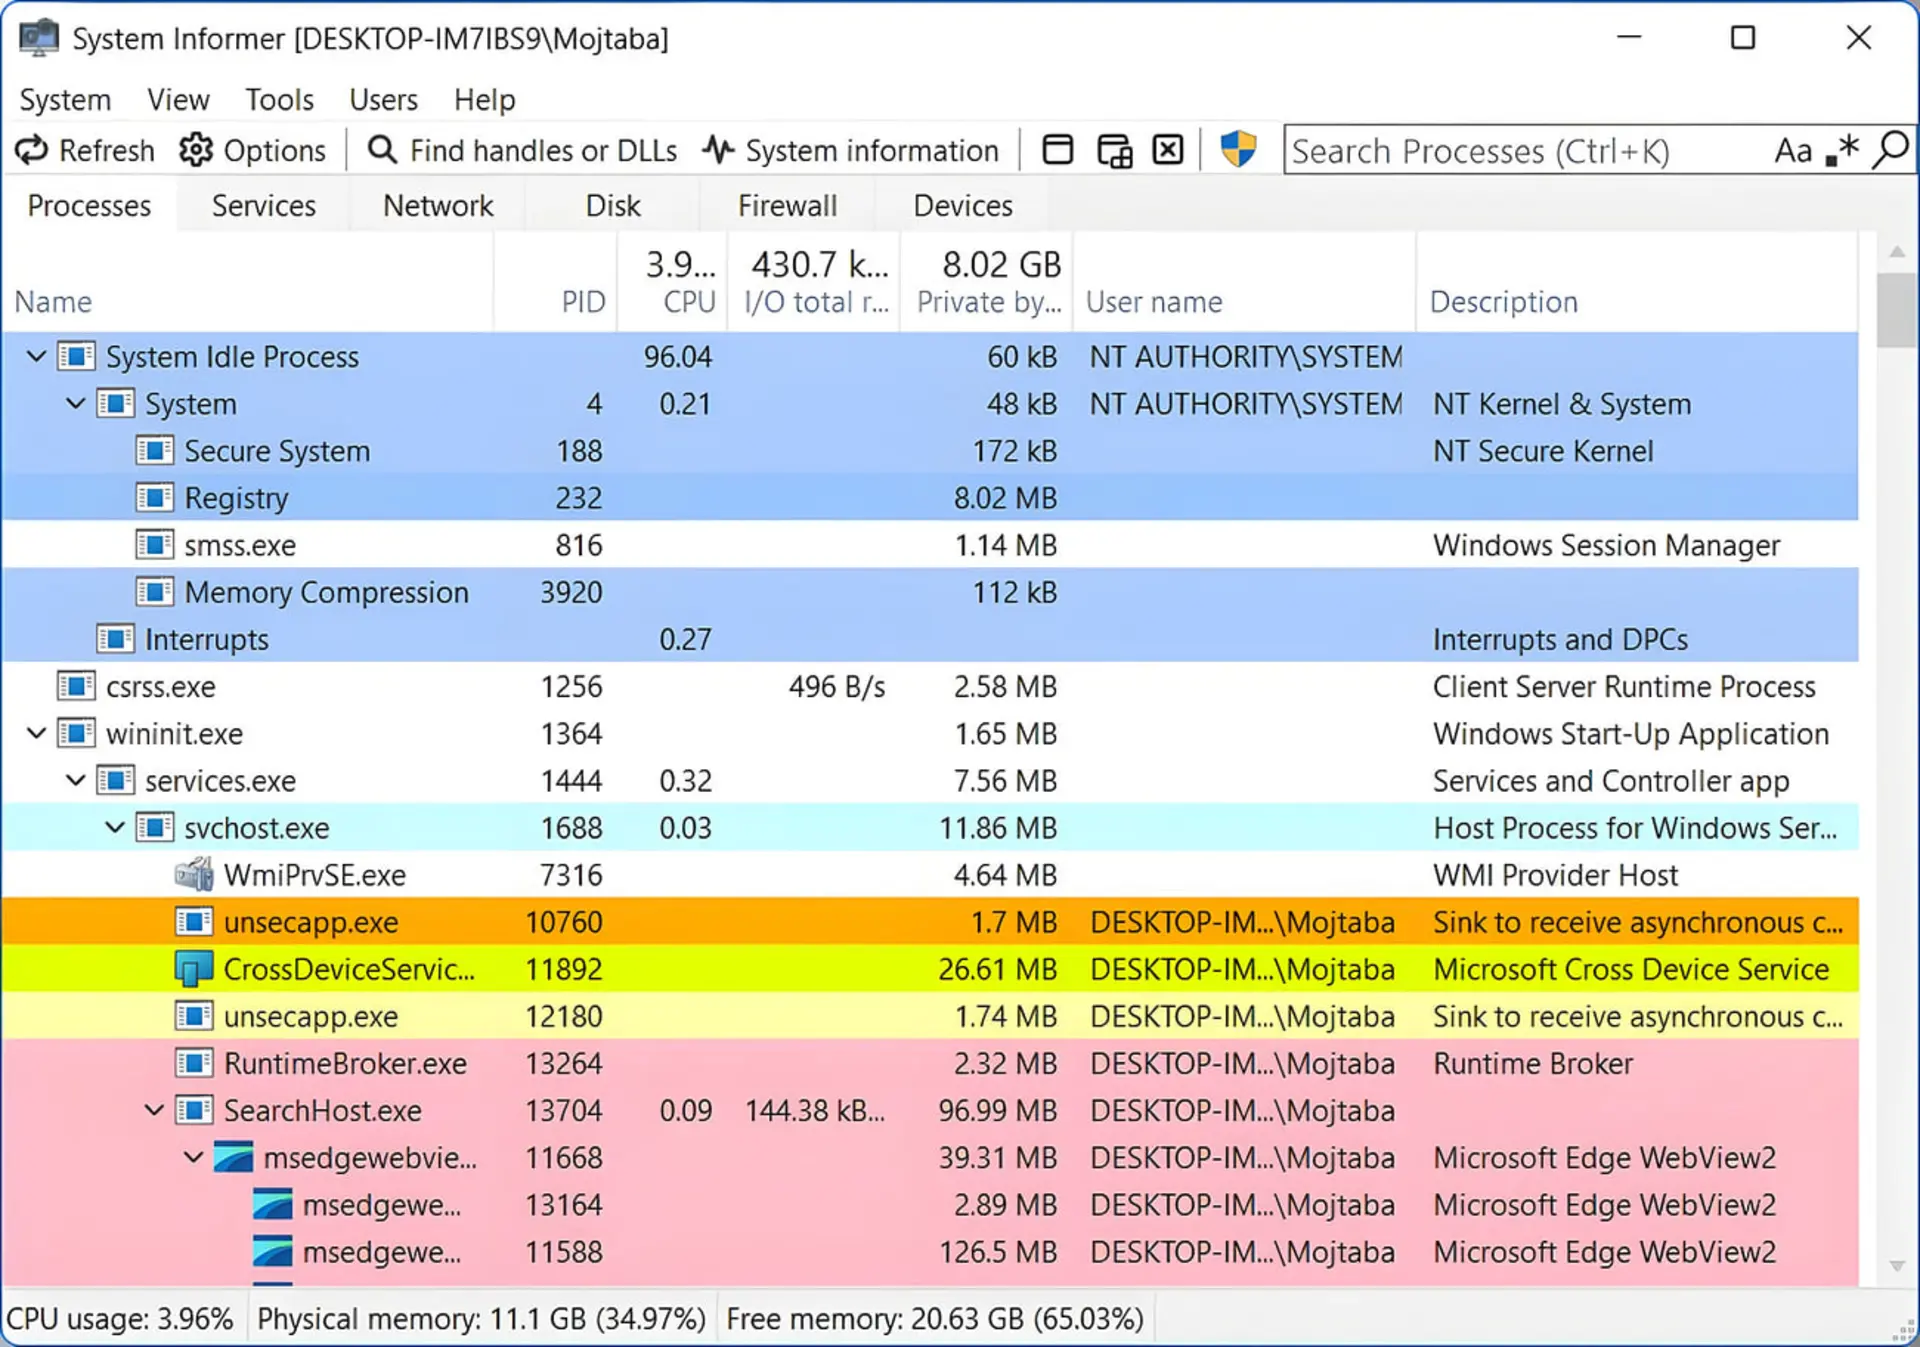Click the Interrupts process icon
Screen dimensions: 1920x1347
click(115, 639)
